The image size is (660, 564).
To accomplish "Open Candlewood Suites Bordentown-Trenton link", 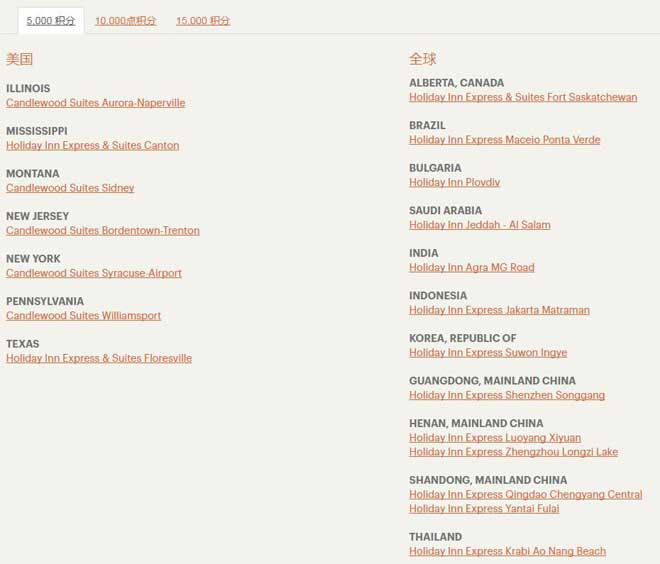I will pyautogui.click(x=103, y=230).
